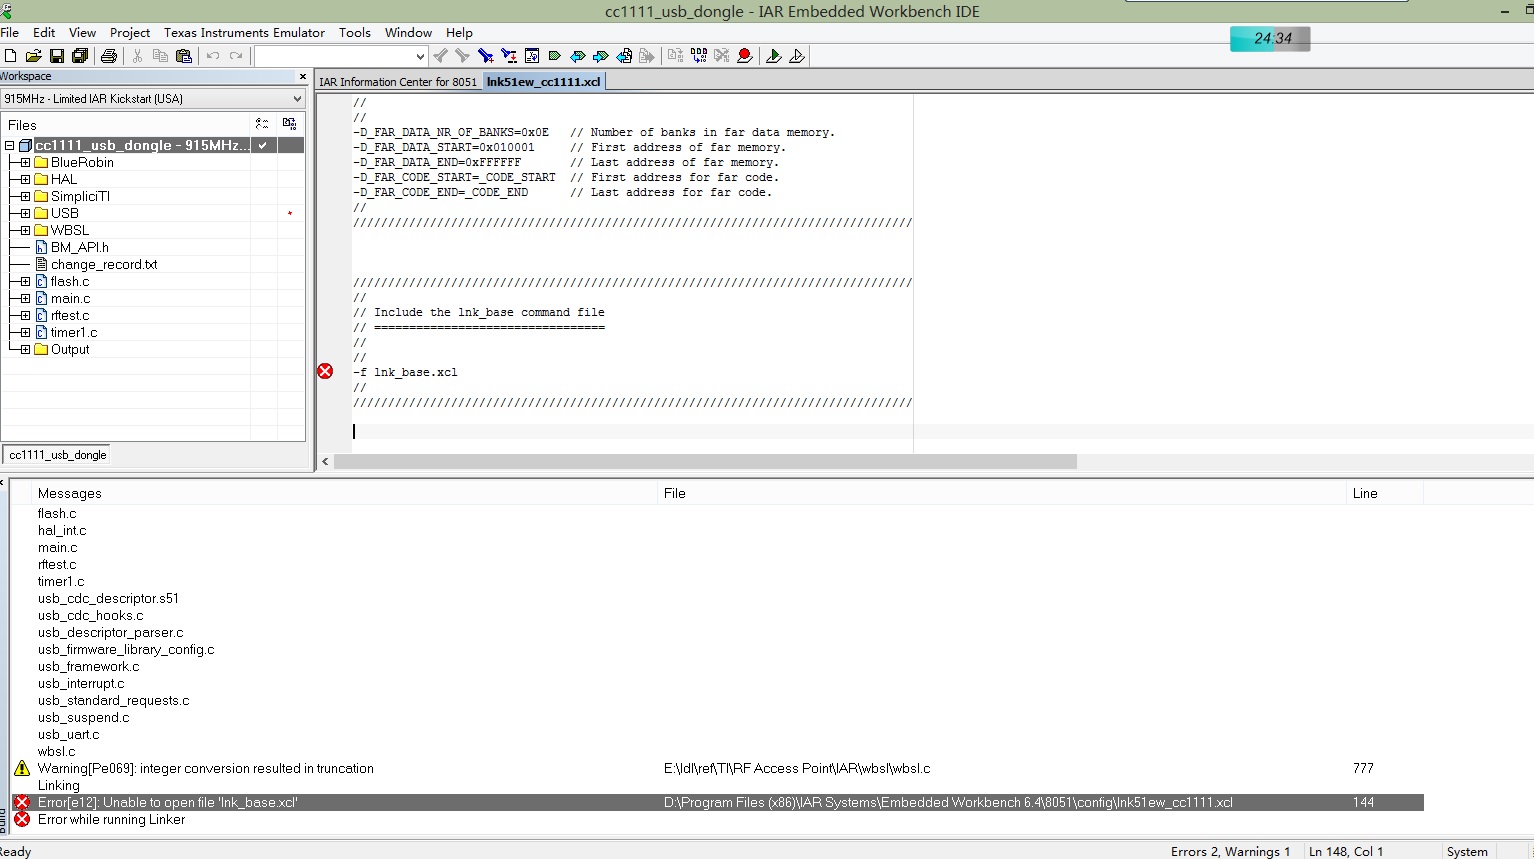Image resolution: width=1534 pixels, height=859 pixels.
Task: Click Debug without Downloading icon
Action: (797, 56)
